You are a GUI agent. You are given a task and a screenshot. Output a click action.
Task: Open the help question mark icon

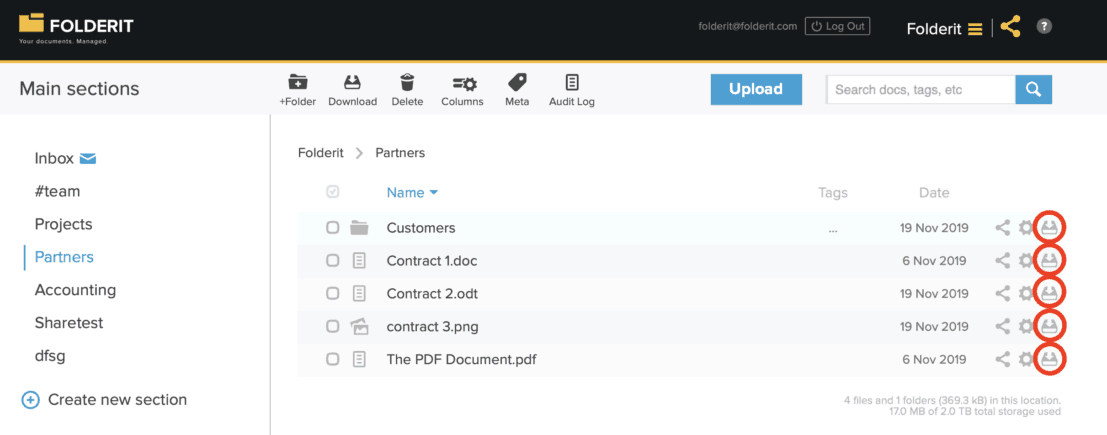1044,27
